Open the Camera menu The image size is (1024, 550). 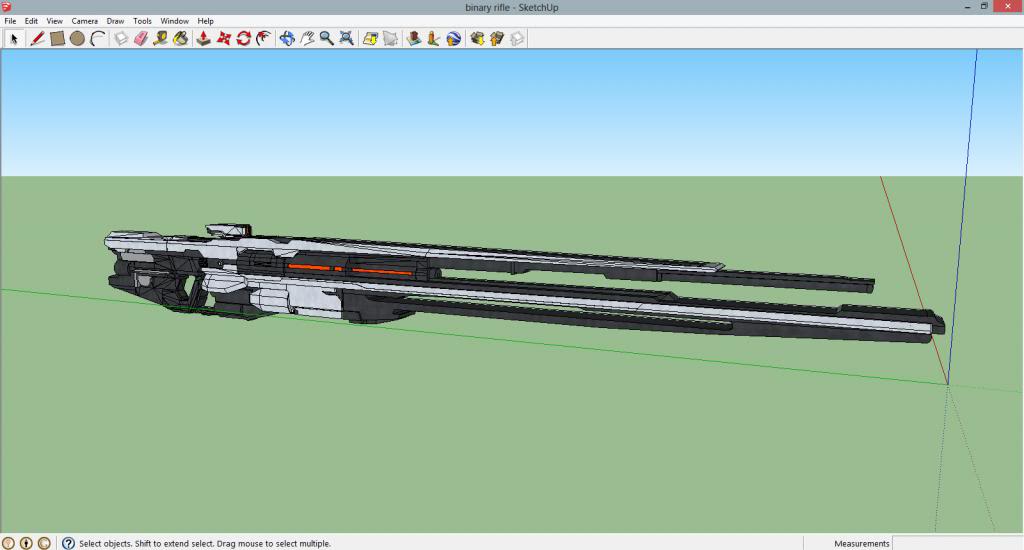click(x=85, y=21)
